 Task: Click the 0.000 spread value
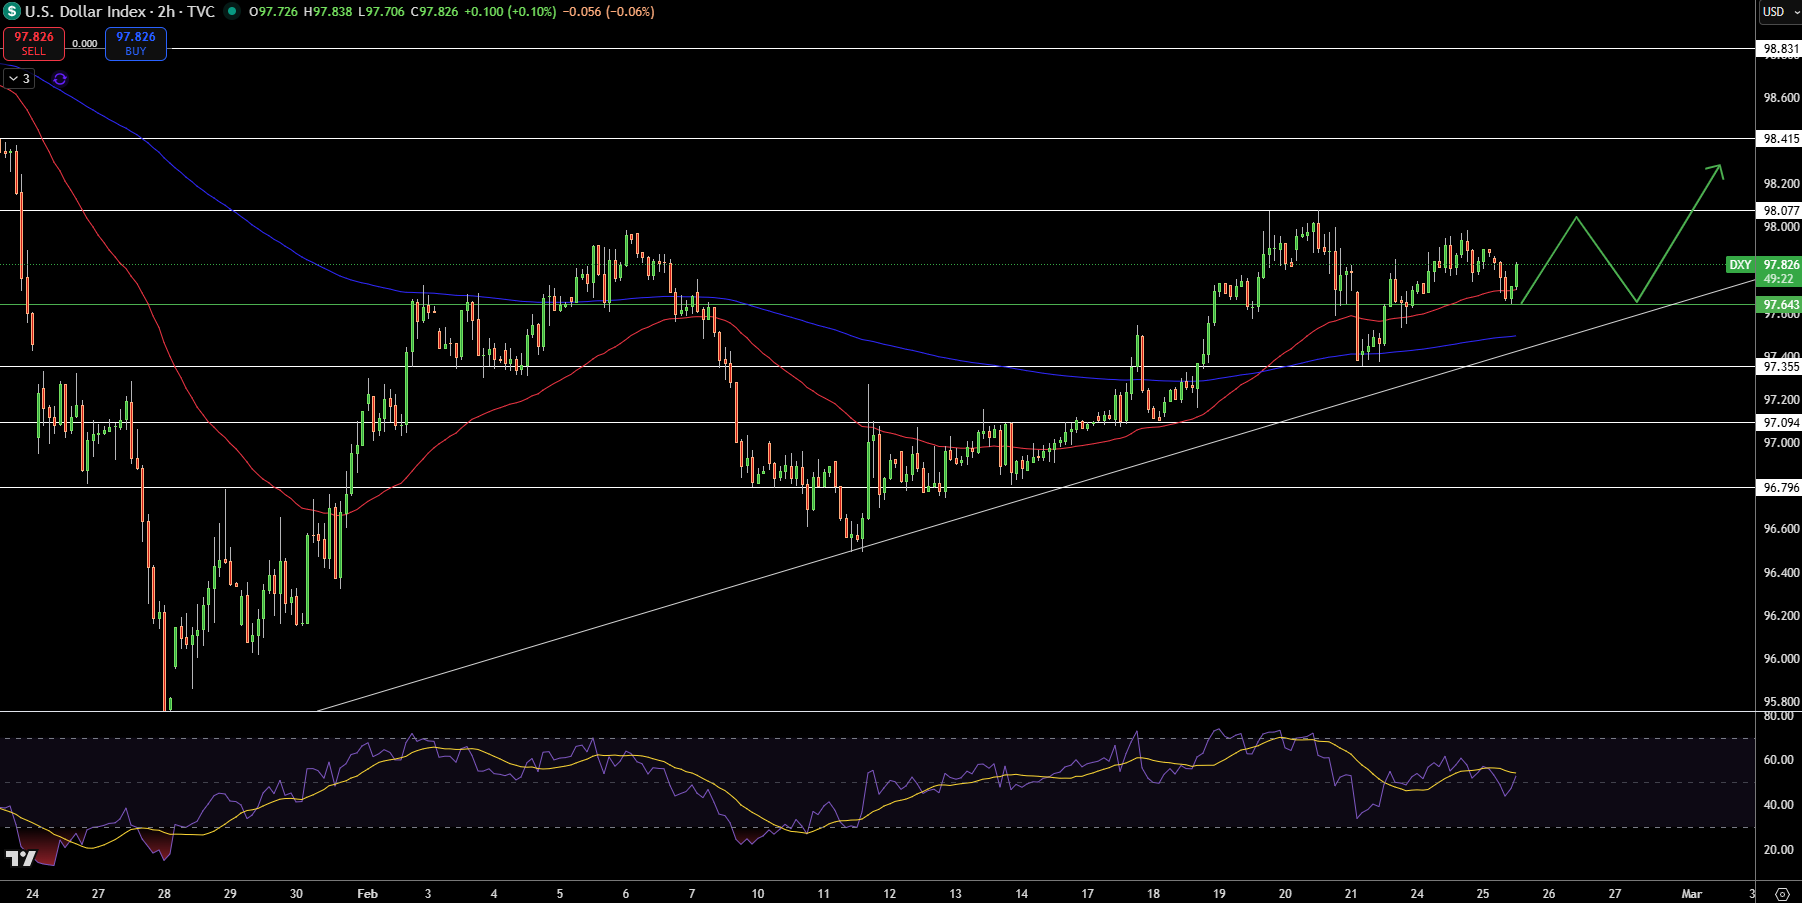pyautogui.click(x=85, y=44)
